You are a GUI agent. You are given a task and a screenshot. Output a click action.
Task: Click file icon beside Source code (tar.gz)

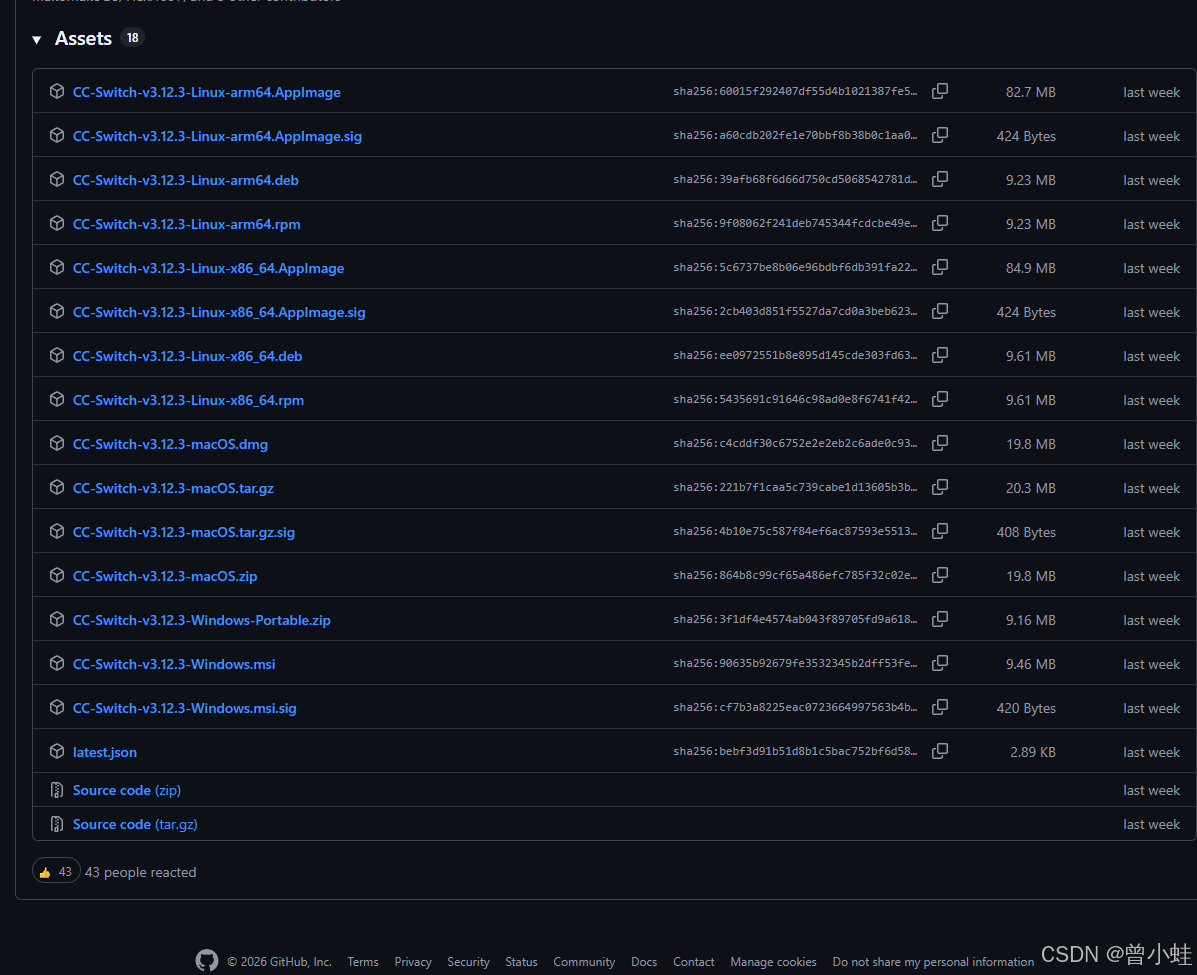56,824
